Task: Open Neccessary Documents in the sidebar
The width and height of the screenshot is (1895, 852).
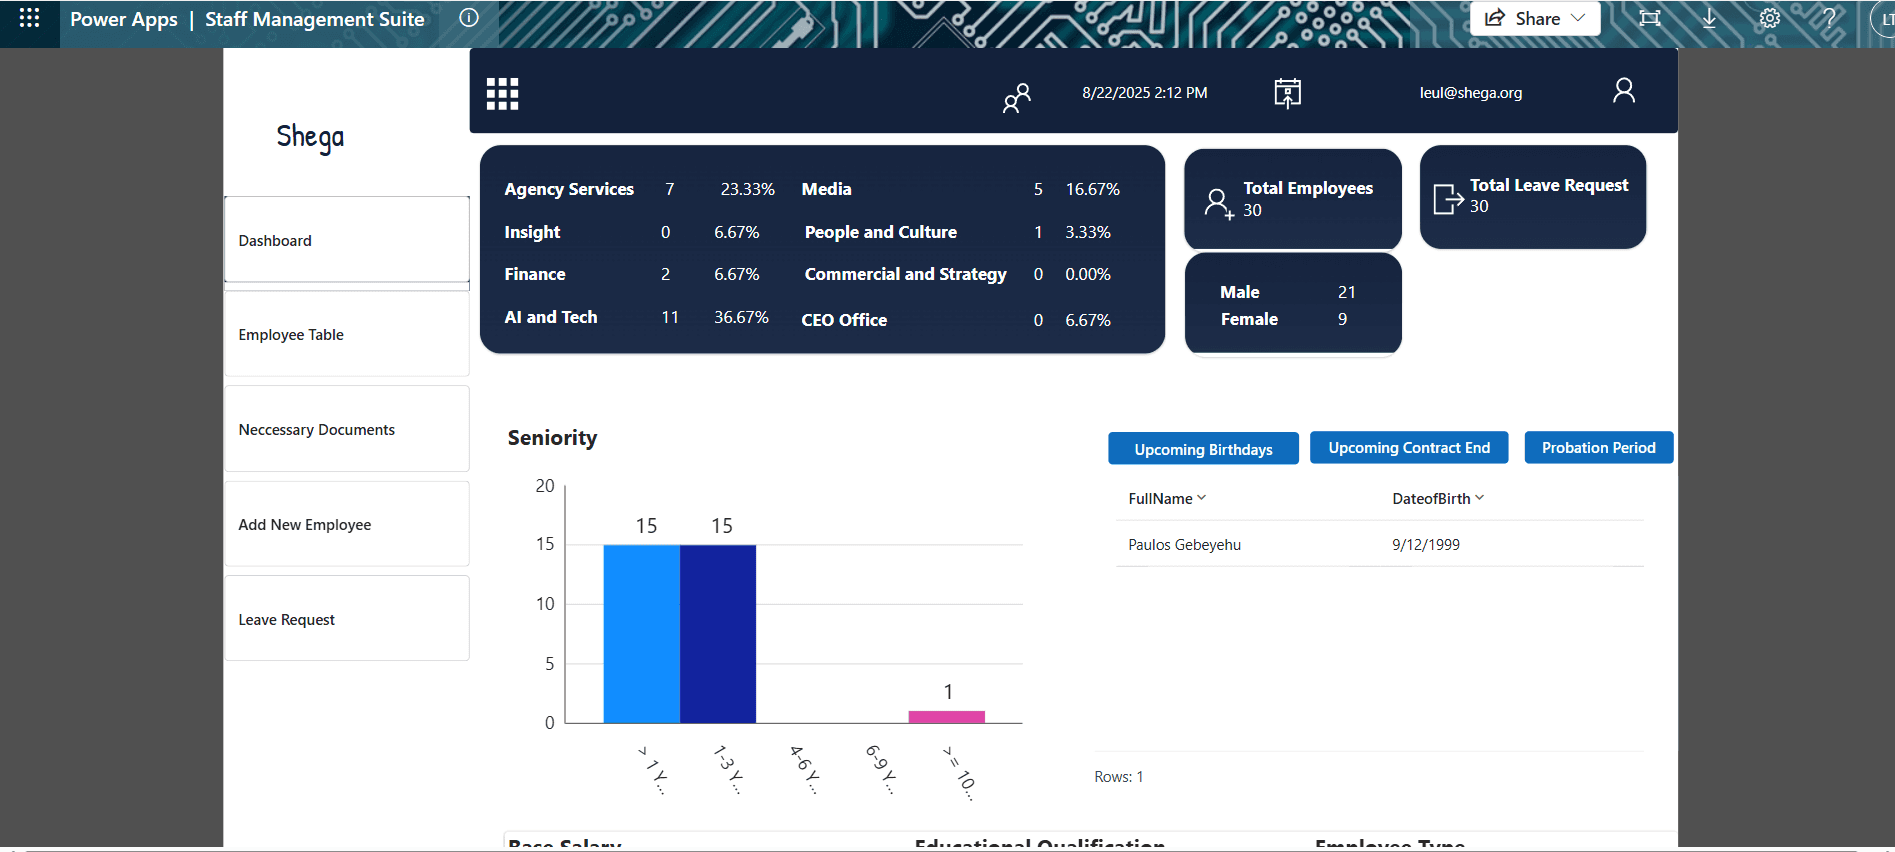Action: tap(347, 429)
